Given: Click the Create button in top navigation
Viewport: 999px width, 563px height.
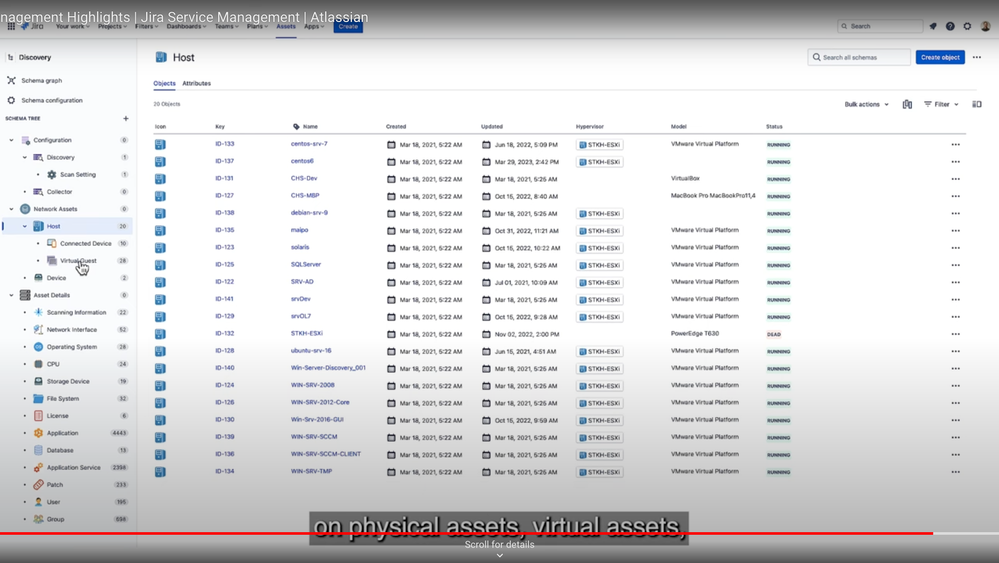Looking at the screenshot, I should pos(348,27).
